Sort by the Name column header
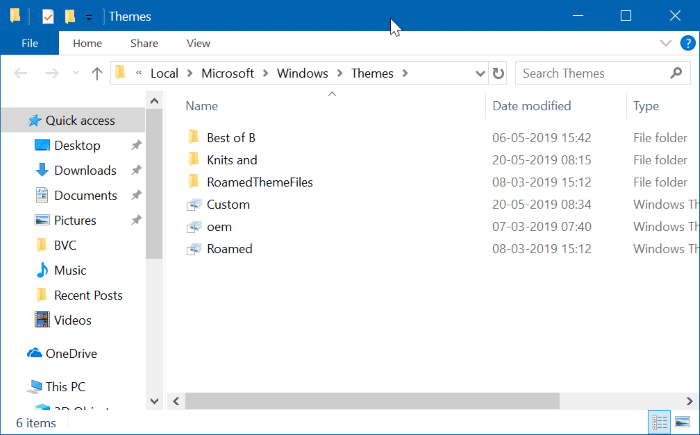700x435 pixels. 202,106
